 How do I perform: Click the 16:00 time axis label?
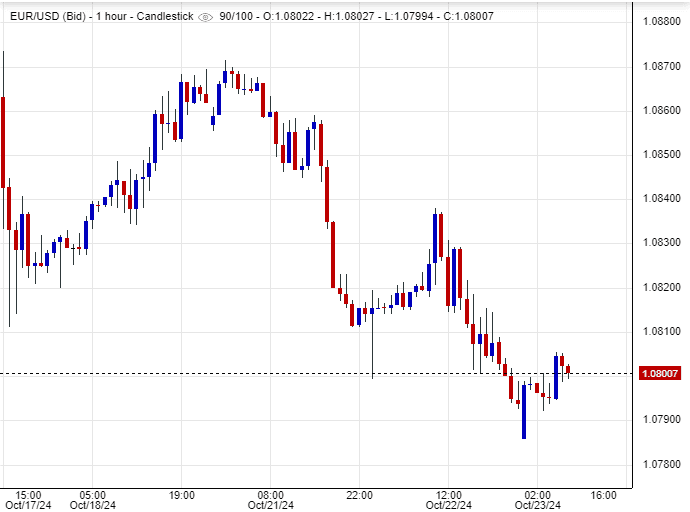point(604,494)
